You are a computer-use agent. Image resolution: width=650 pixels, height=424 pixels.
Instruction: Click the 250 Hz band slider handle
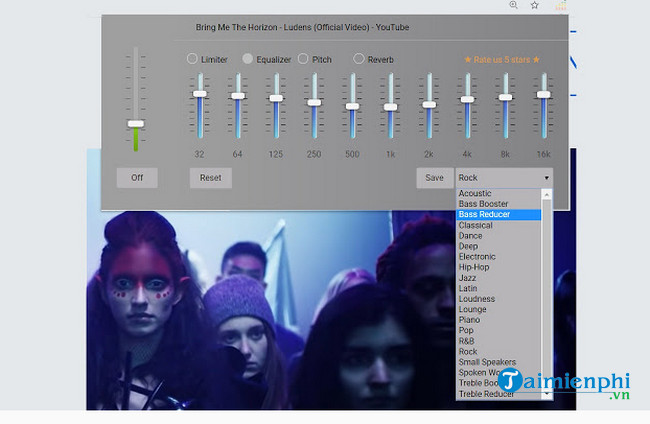[314, 102]
